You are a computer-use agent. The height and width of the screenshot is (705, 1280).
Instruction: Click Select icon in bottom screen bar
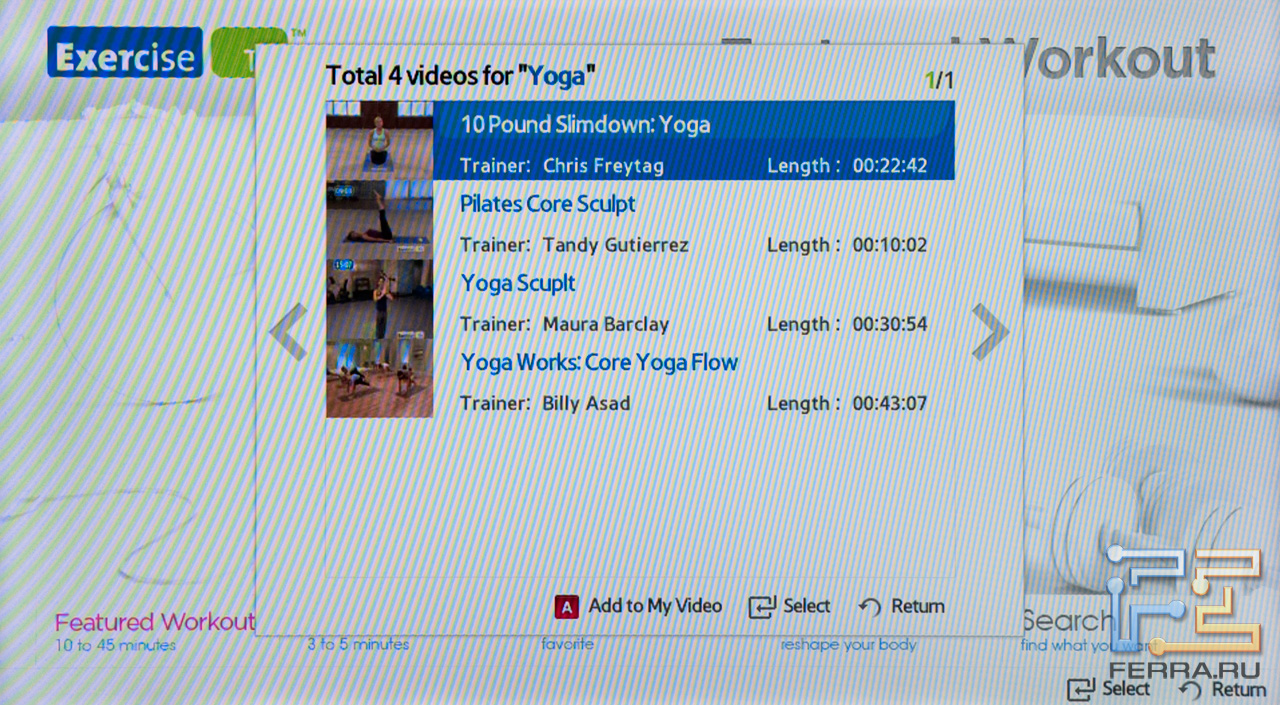pos(1082,689)
